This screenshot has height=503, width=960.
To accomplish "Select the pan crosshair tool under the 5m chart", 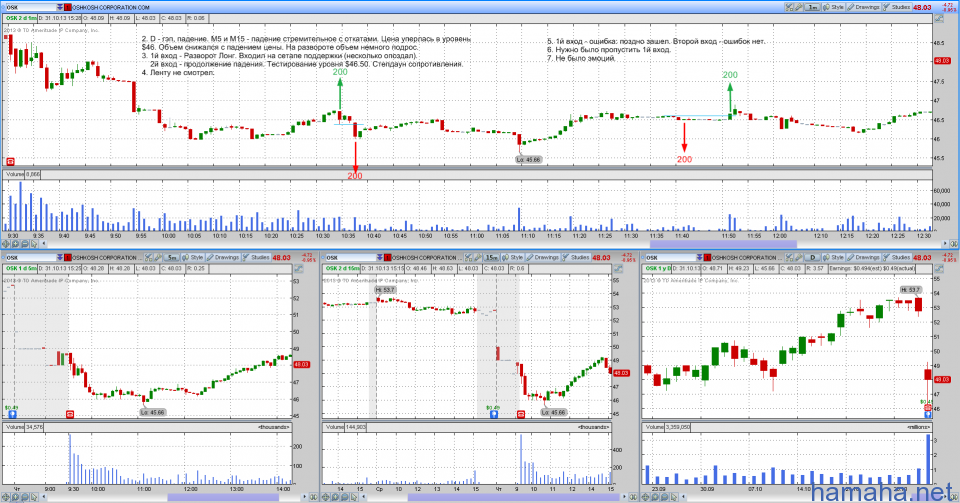I will (6, 497).
